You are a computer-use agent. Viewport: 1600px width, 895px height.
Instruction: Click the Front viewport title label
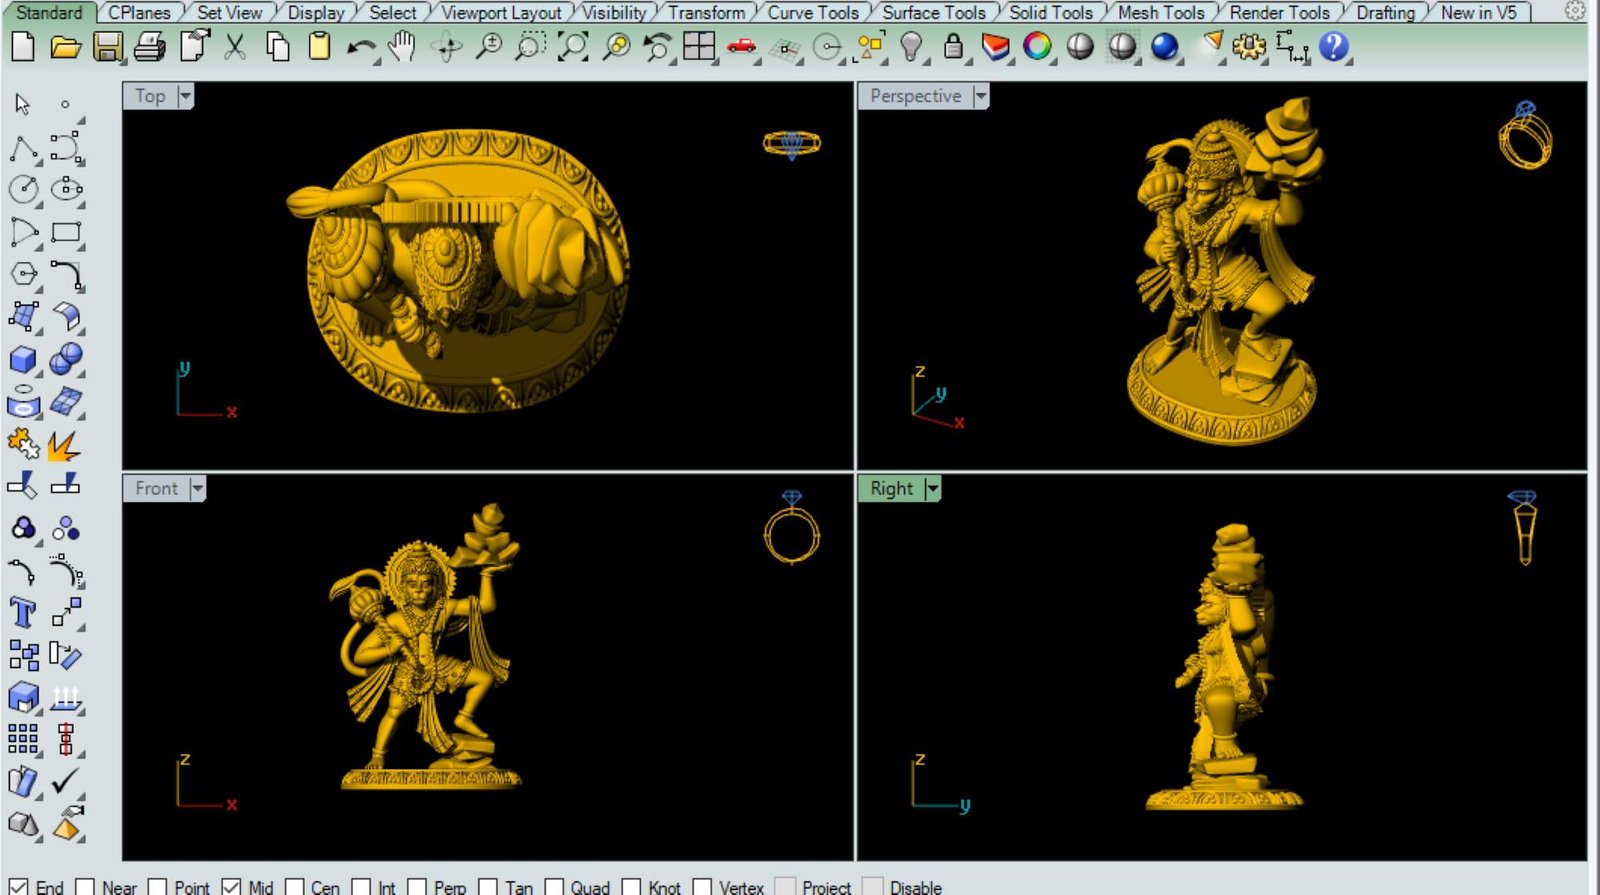(x=156, y=489)
